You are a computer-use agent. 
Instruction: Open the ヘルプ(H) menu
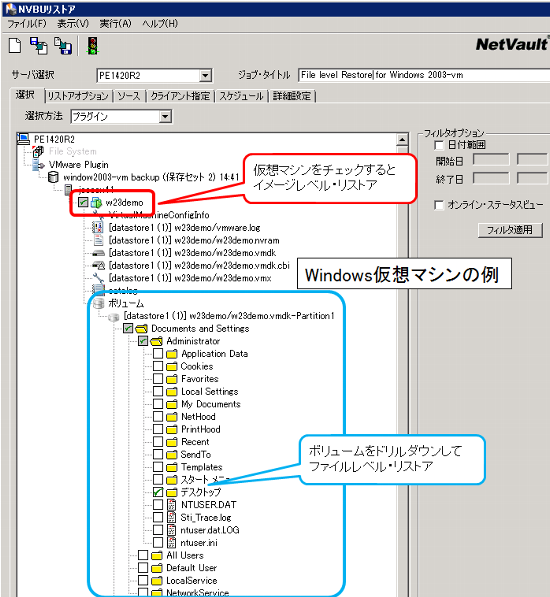point(160,24)
